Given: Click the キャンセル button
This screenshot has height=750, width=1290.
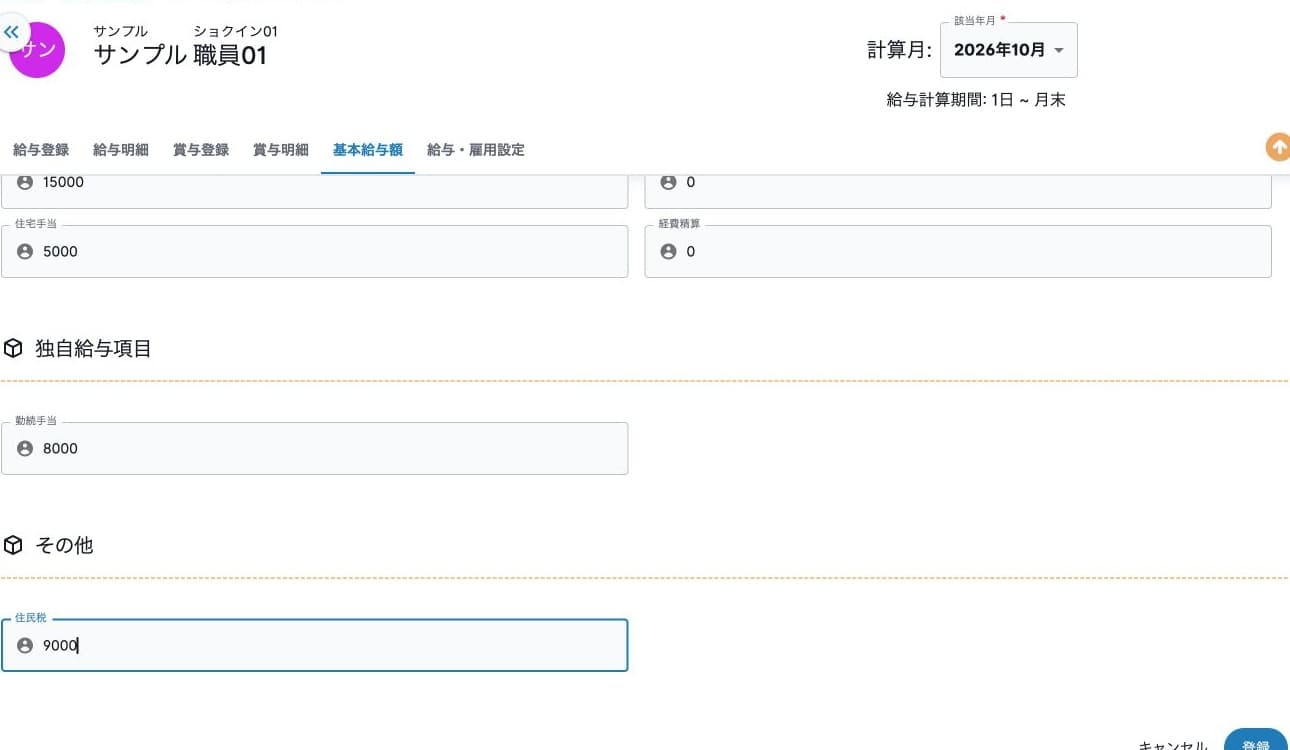Looking at the screenshot, I should pos(1174,745).
